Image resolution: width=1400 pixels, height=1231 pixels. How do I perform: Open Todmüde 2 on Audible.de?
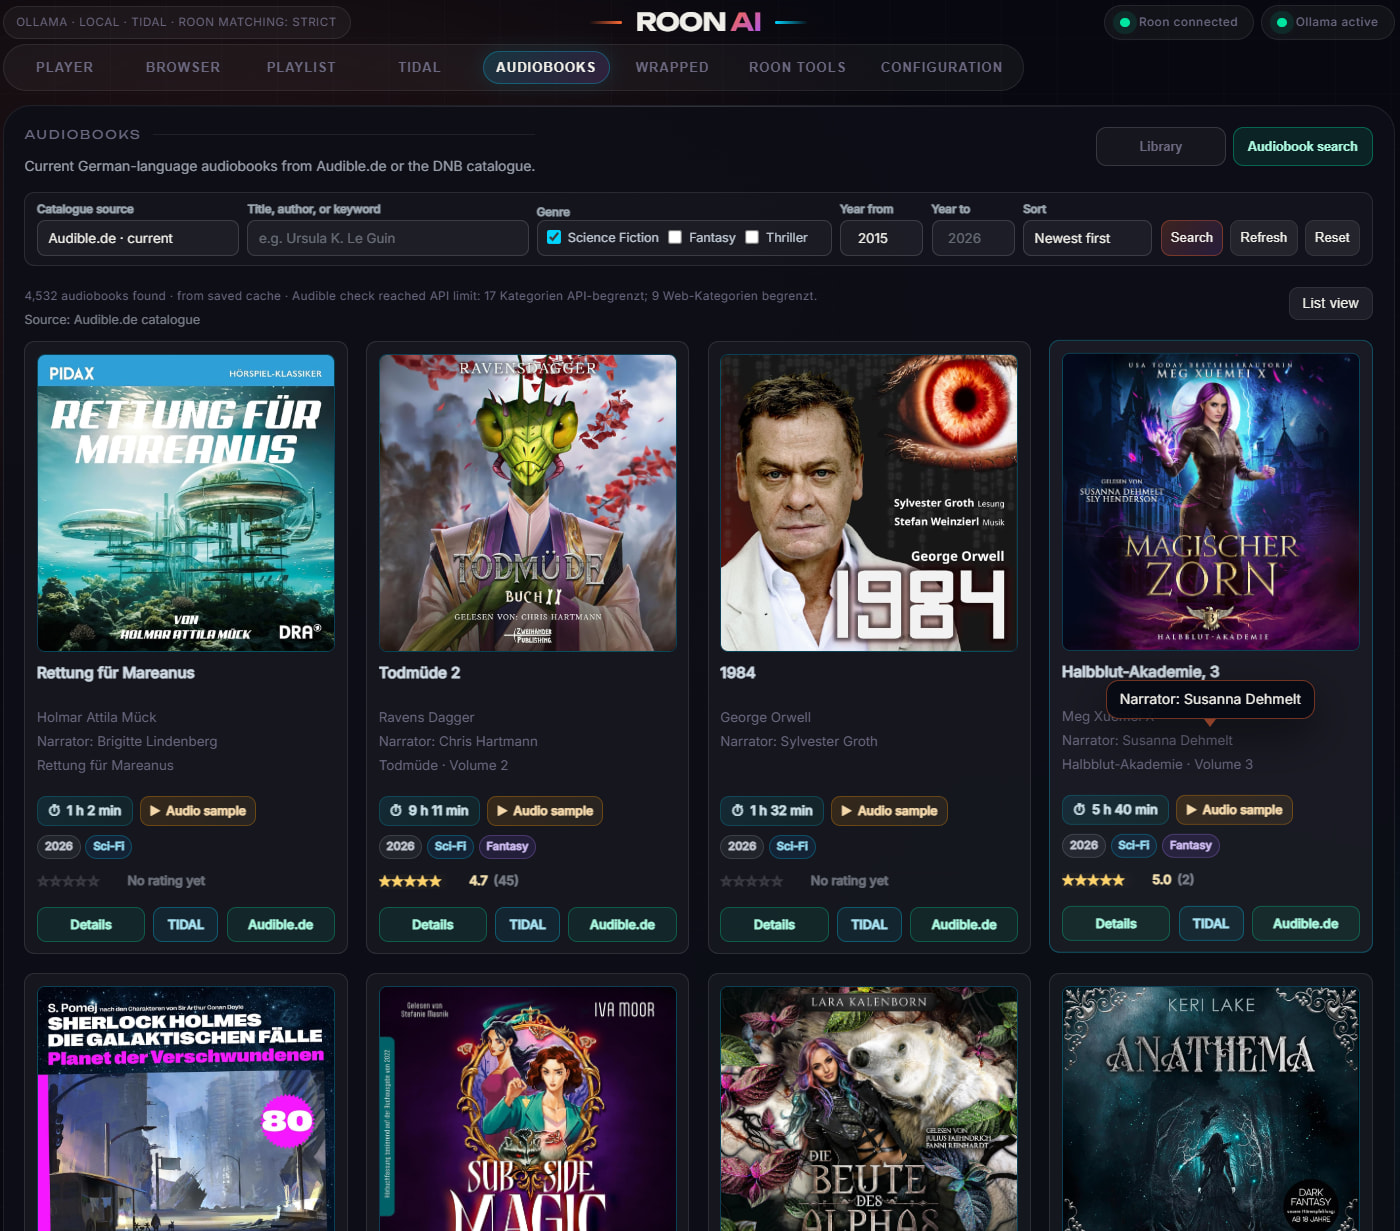point(622,925)
